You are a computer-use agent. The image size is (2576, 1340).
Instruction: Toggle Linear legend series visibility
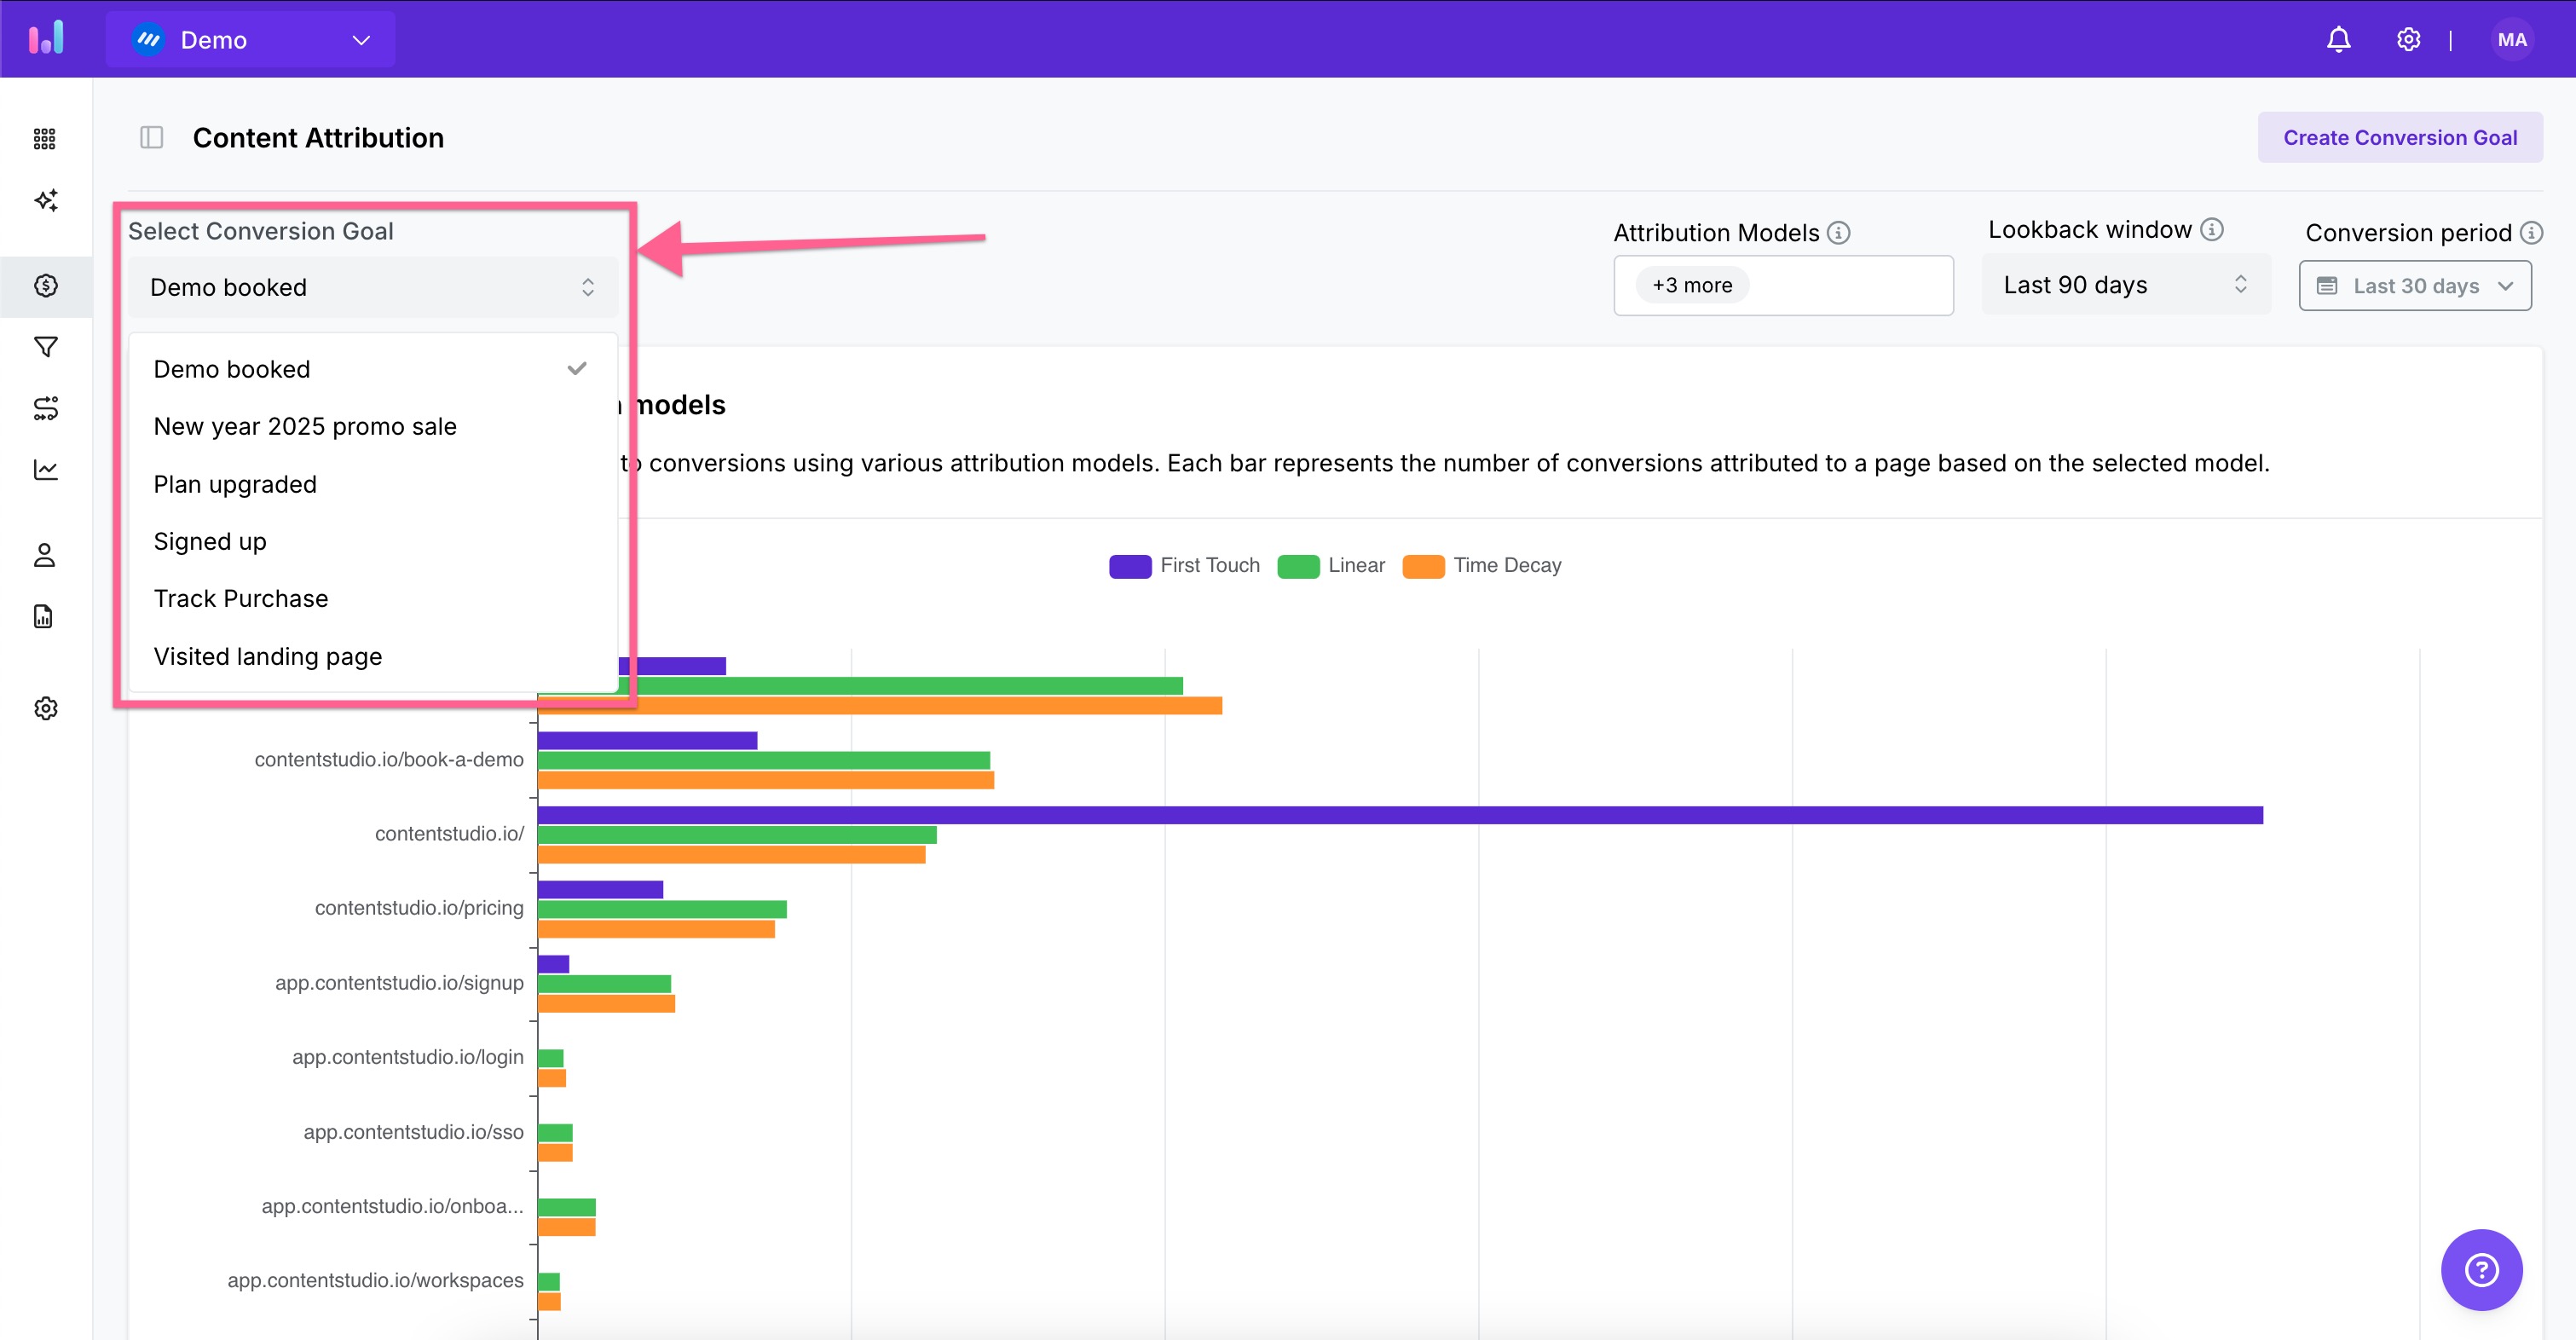point(1331,566)
